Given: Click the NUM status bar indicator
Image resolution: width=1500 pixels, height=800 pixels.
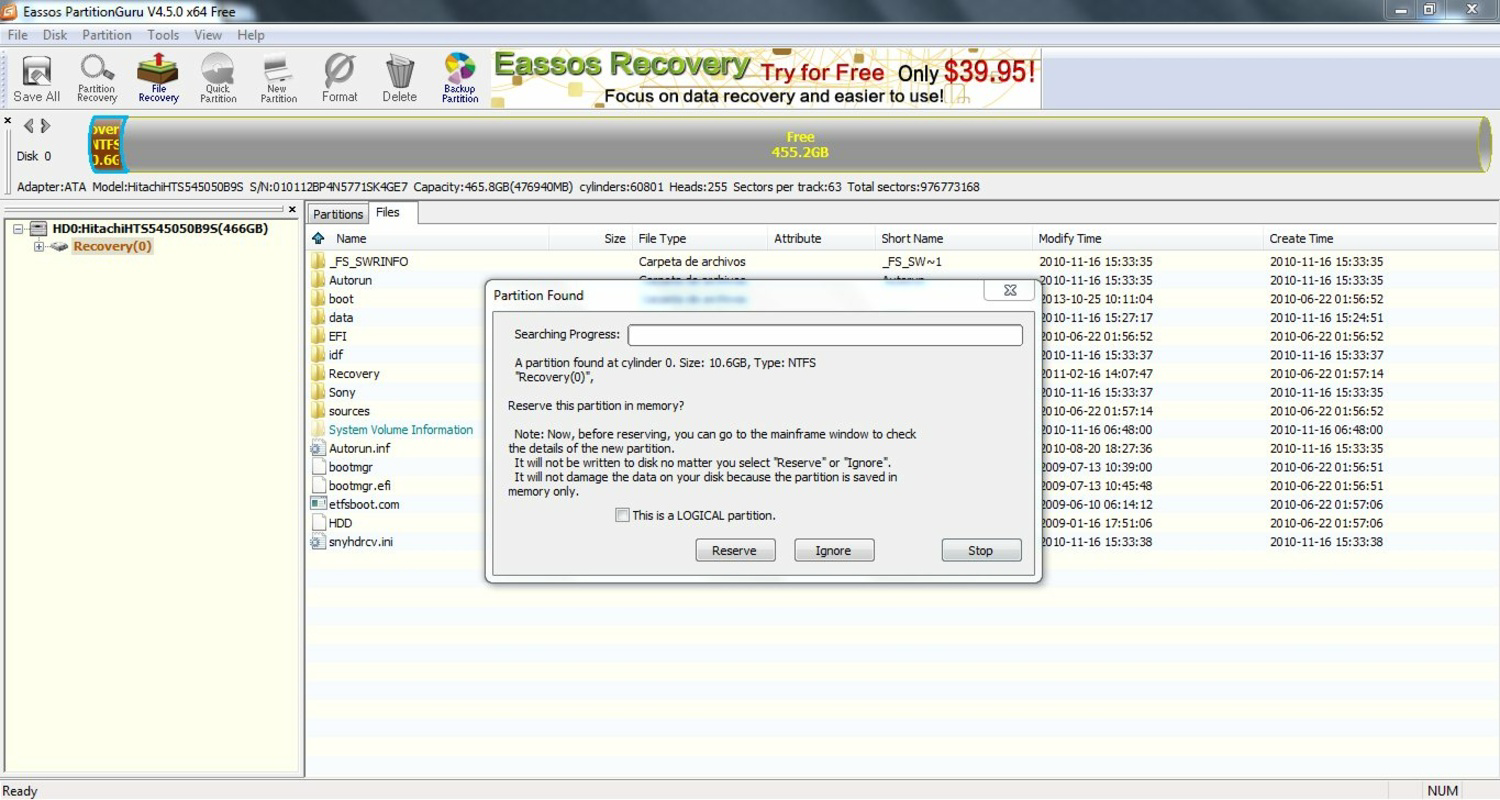Looking at the screenshot, I should [1442, 791].
